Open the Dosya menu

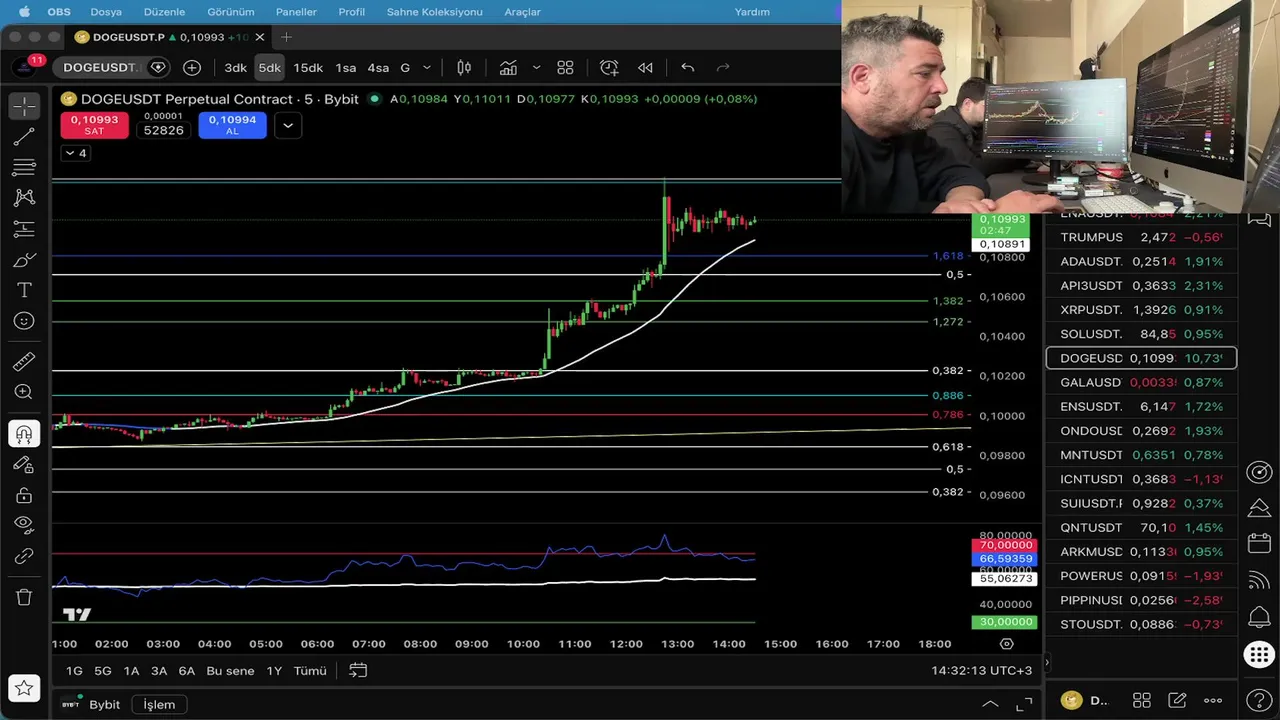106,12
